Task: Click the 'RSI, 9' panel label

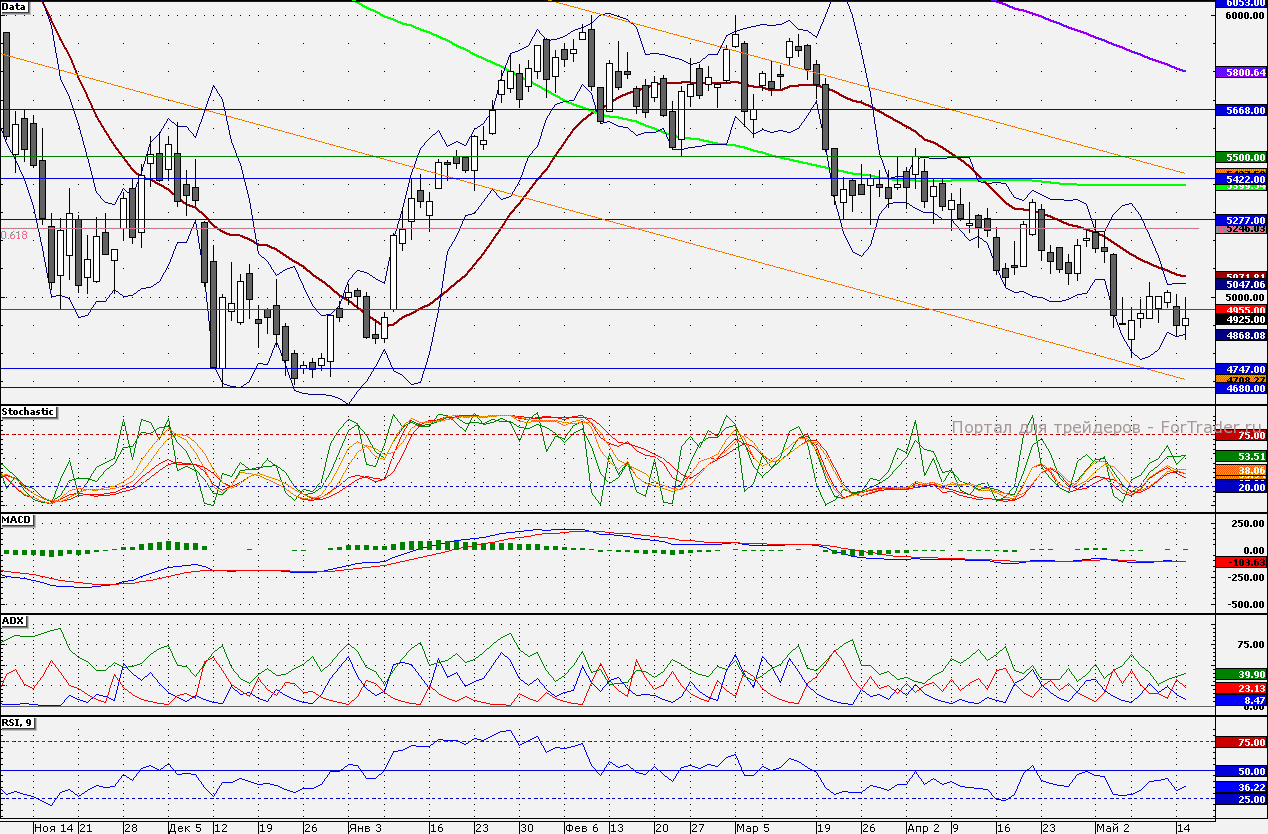Action: [18, 722]
